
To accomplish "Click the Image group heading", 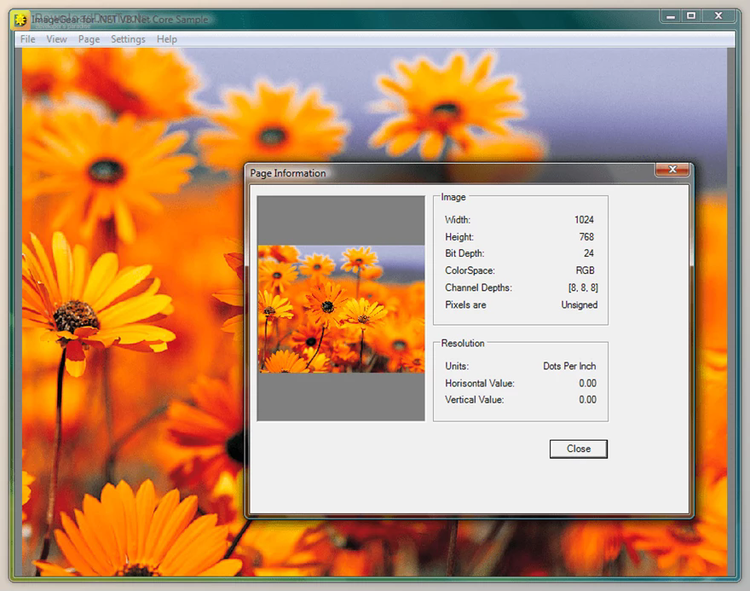I will [x=453, y=197].
